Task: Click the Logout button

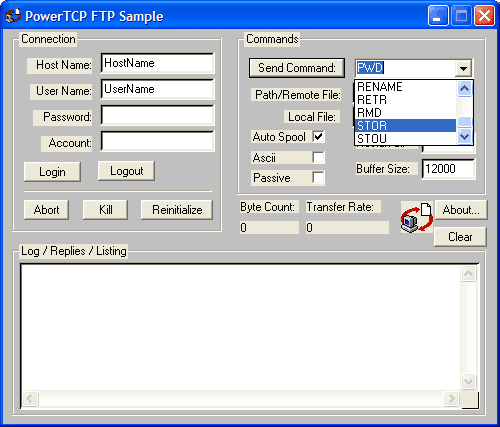Action: tap(126, 171)
